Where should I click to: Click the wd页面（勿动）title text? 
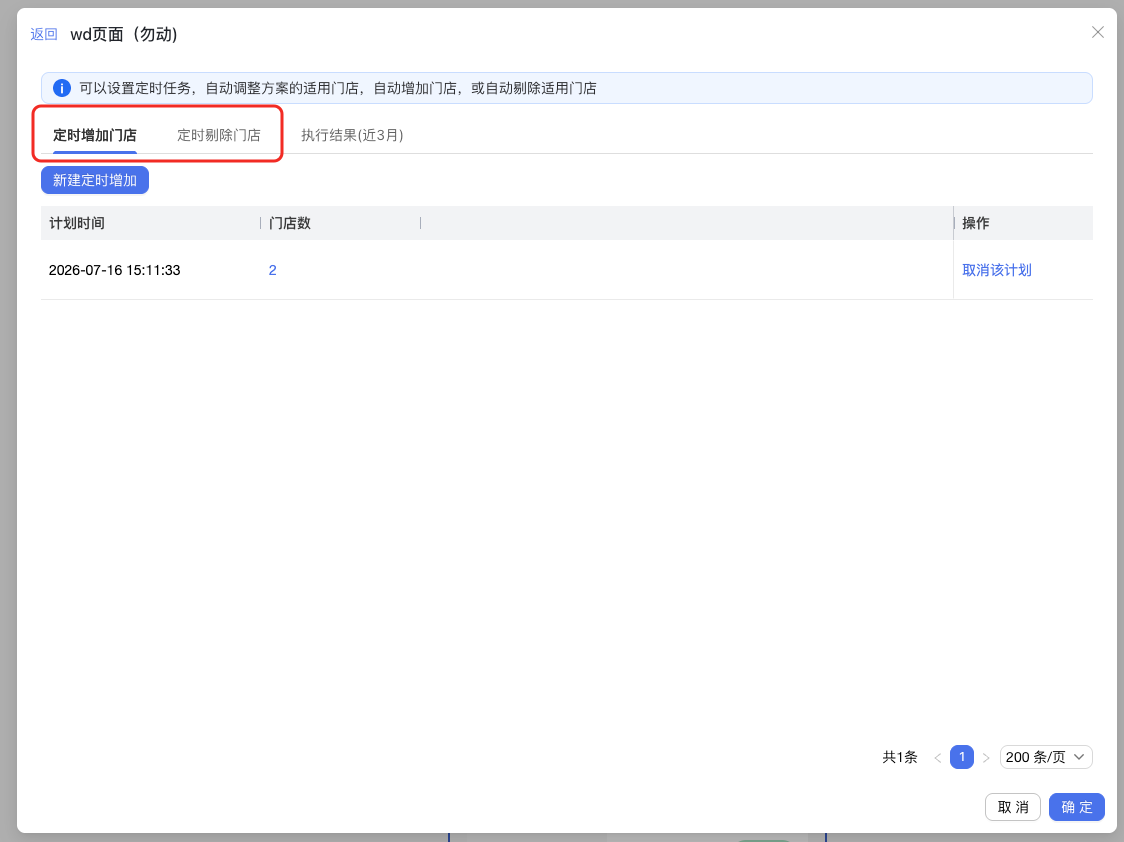tap(124, 34)
